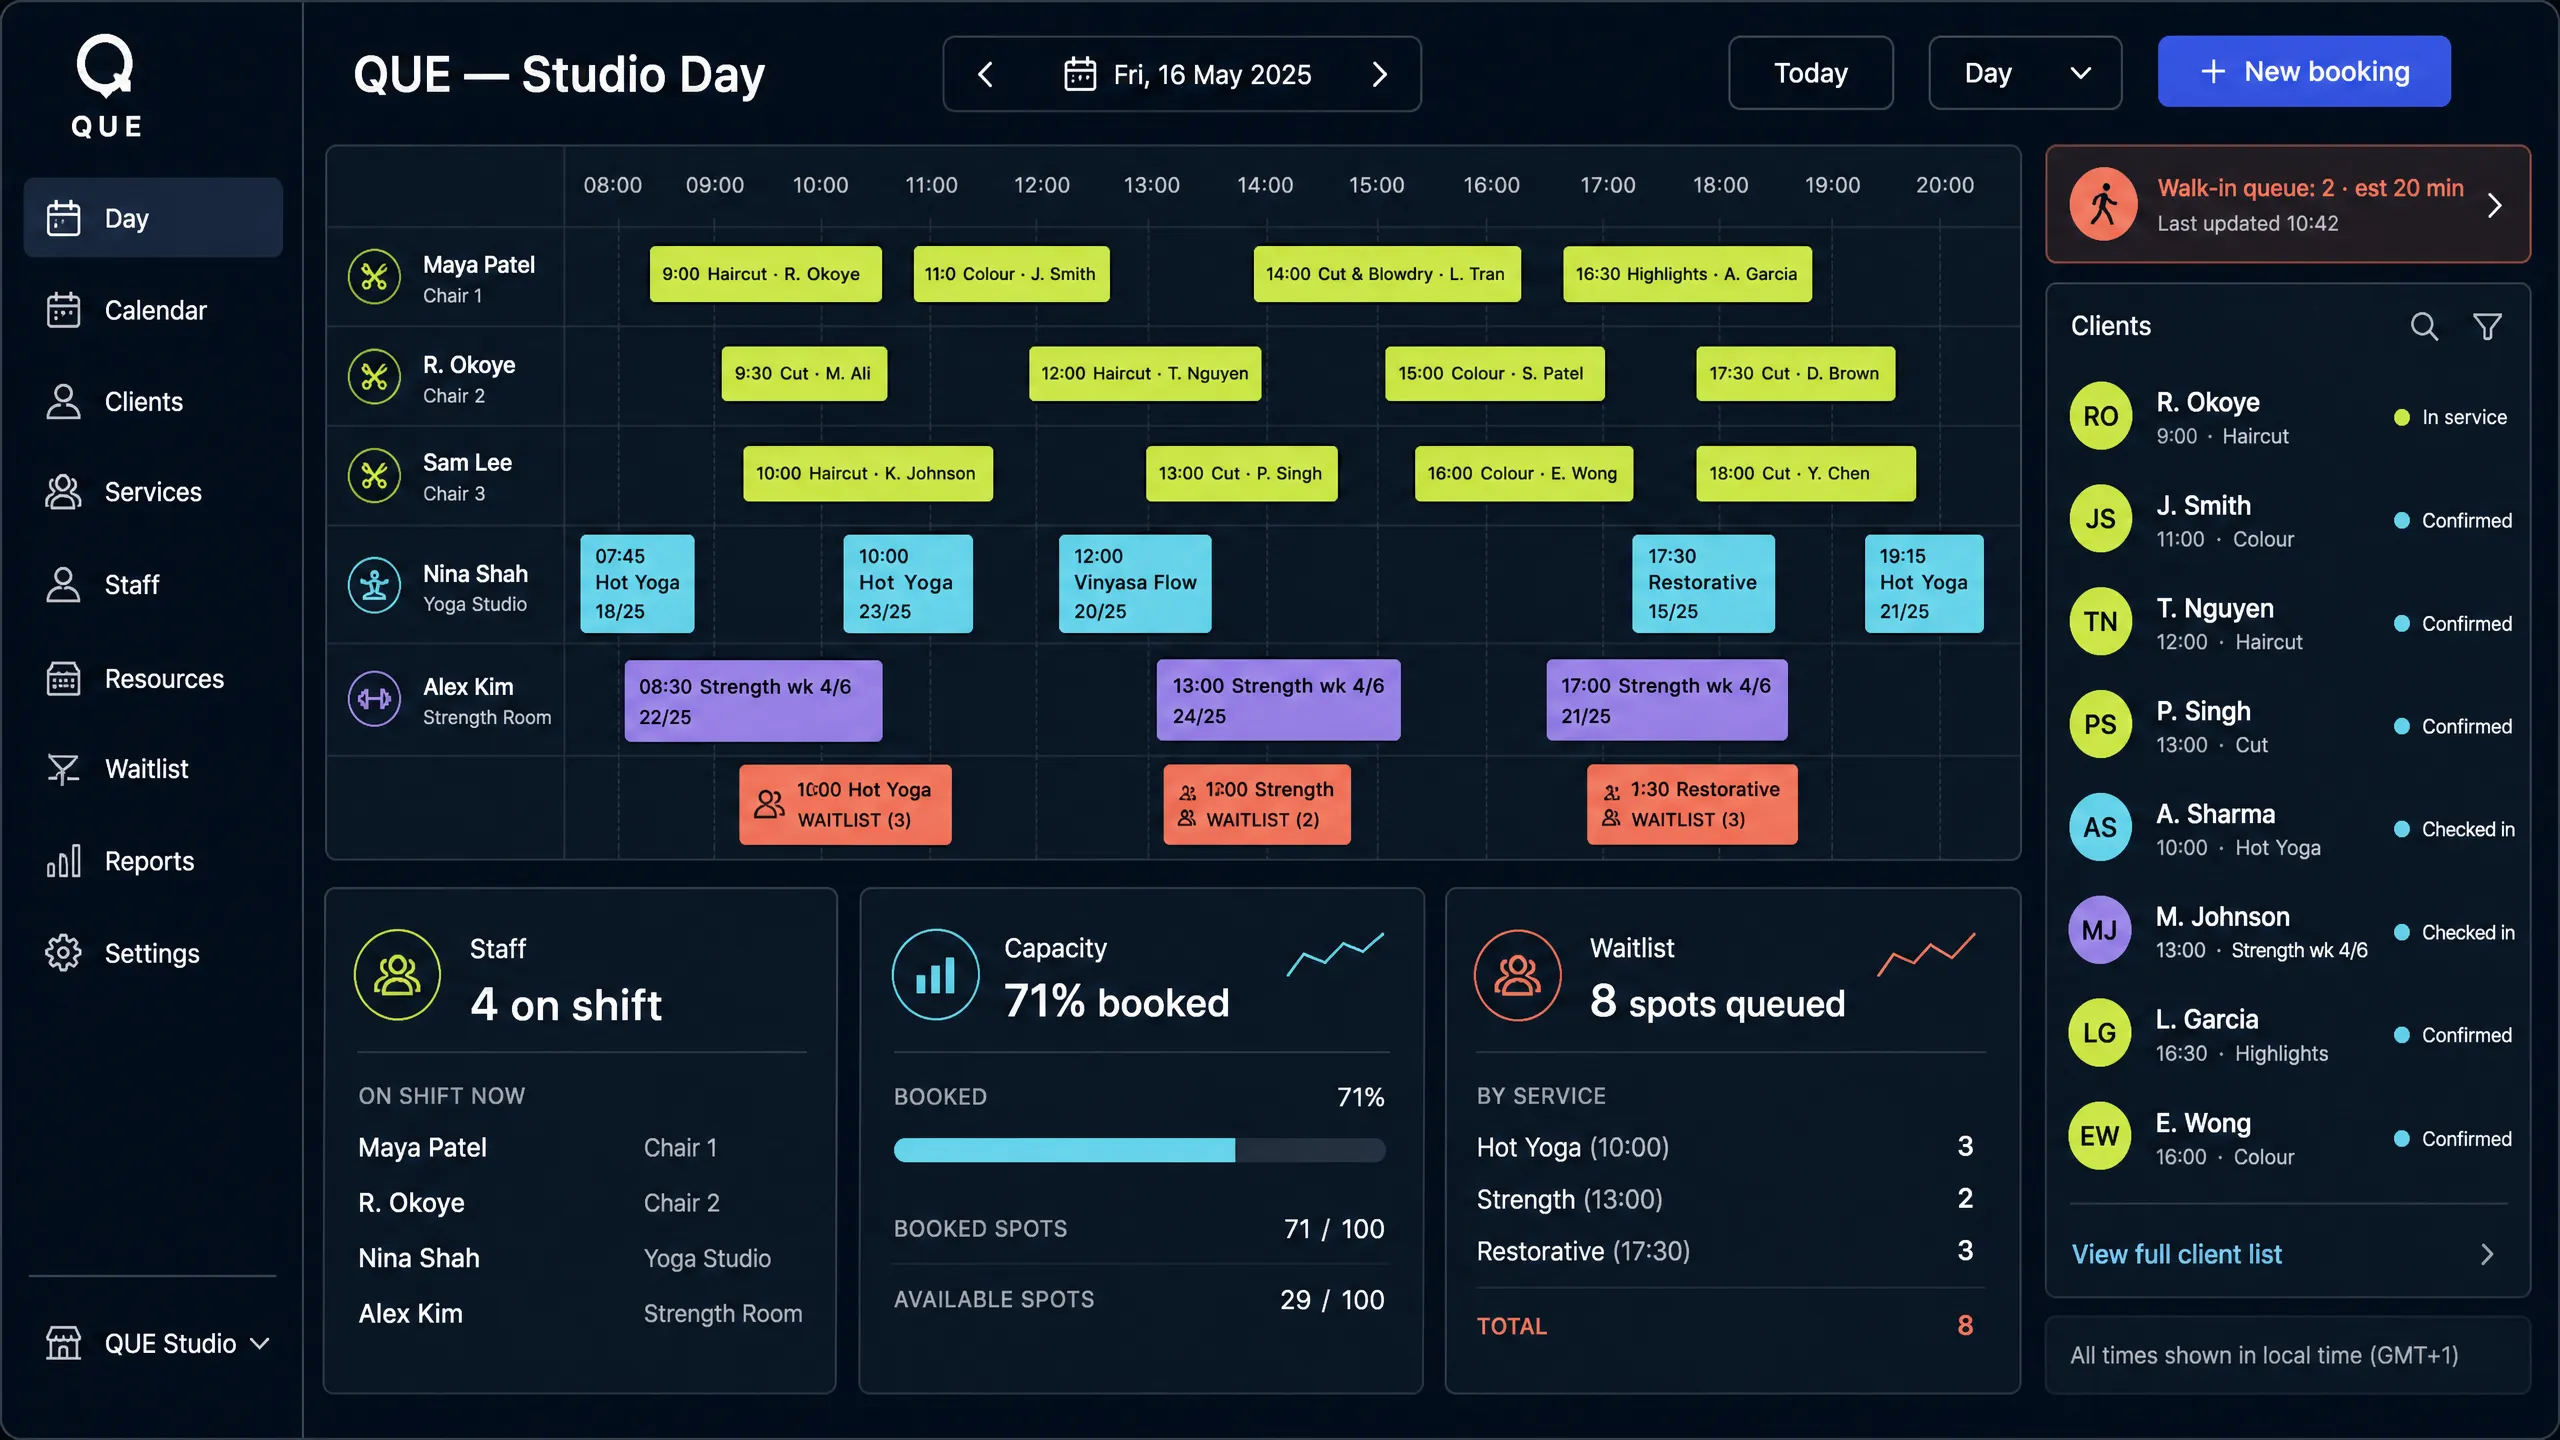Click 'Hot Yoga (10:00)' waitlist row
Image resolution: width=2560 pixels, height=1440 pixels.
[x=1726, y=1147]
